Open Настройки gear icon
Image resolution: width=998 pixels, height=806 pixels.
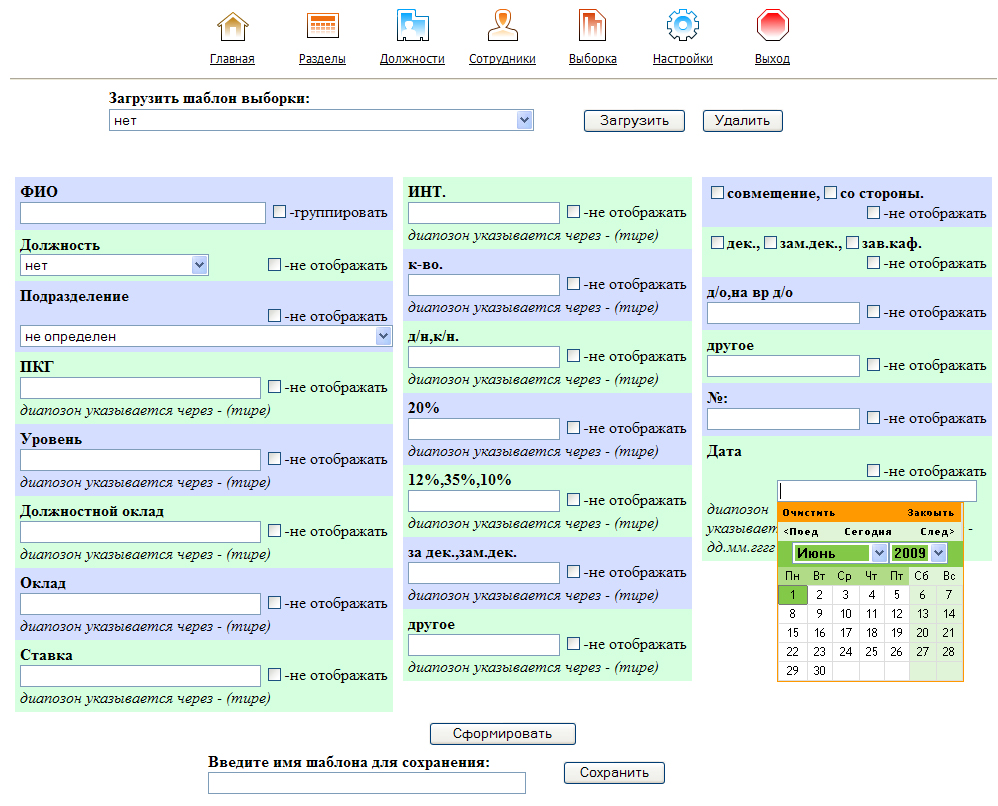coord(682,26)
